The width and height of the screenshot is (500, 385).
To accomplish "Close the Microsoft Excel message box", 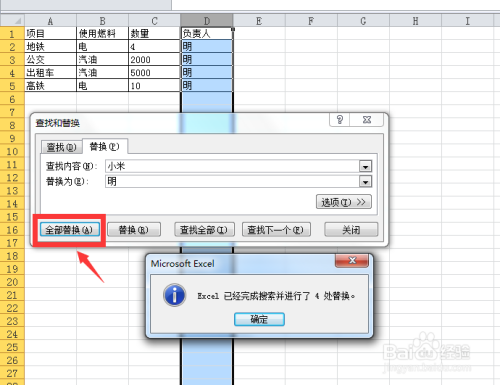I will pyautogui.click(x=352, y=260).
